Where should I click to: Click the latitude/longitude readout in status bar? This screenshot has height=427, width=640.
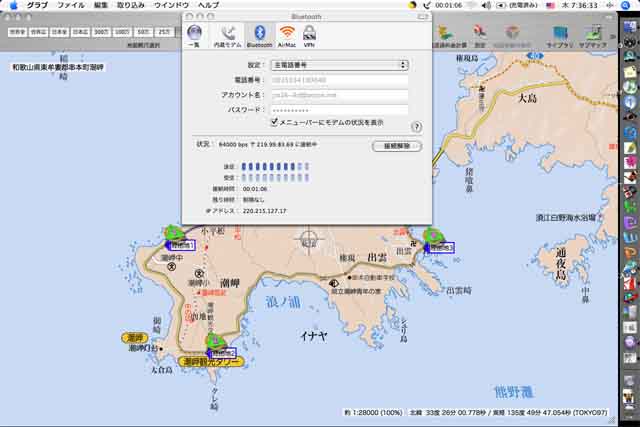point(509,413)
